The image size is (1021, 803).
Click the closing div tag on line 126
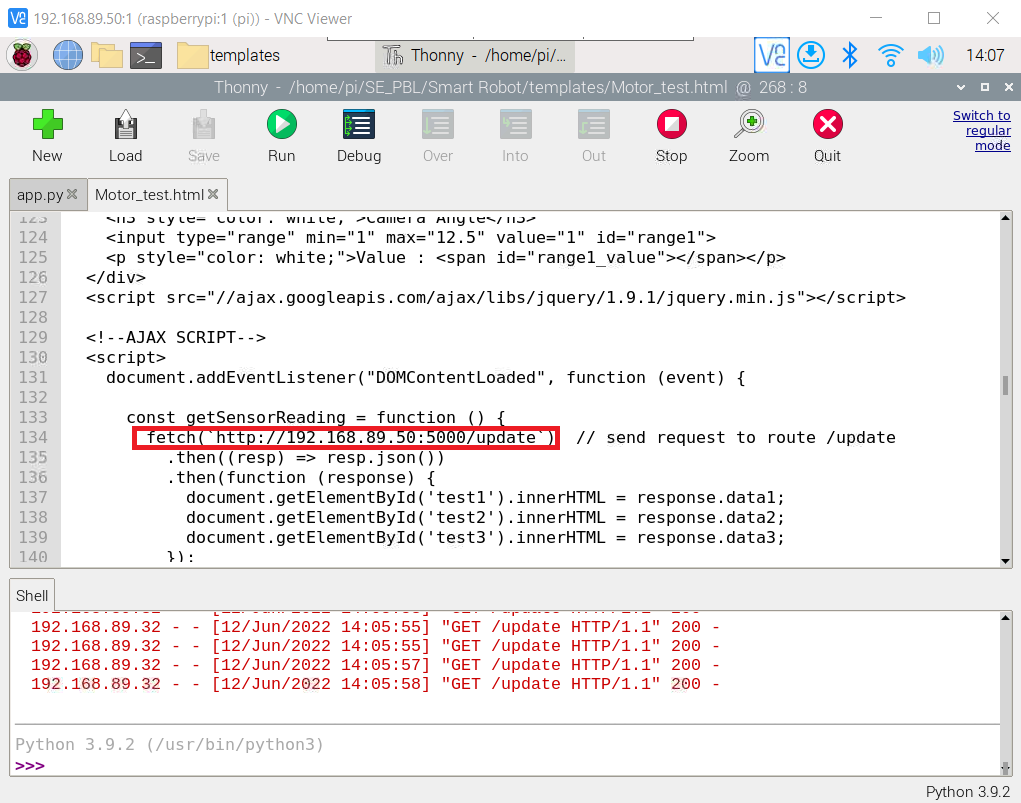(116, 277)
